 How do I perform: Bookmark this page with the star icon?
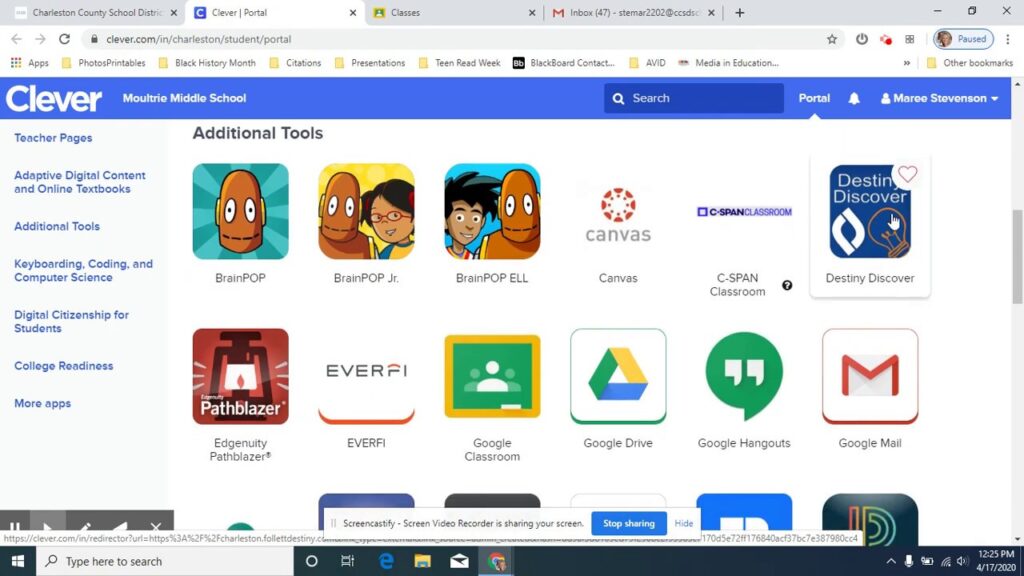click(832, 39)
